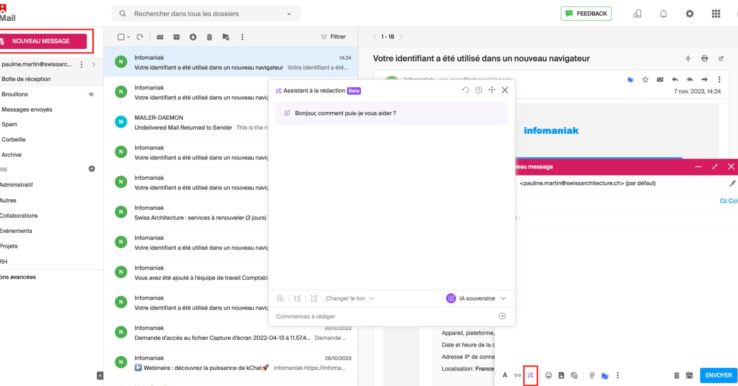
Task: Open the Archive folder
Action: (12, 154)
